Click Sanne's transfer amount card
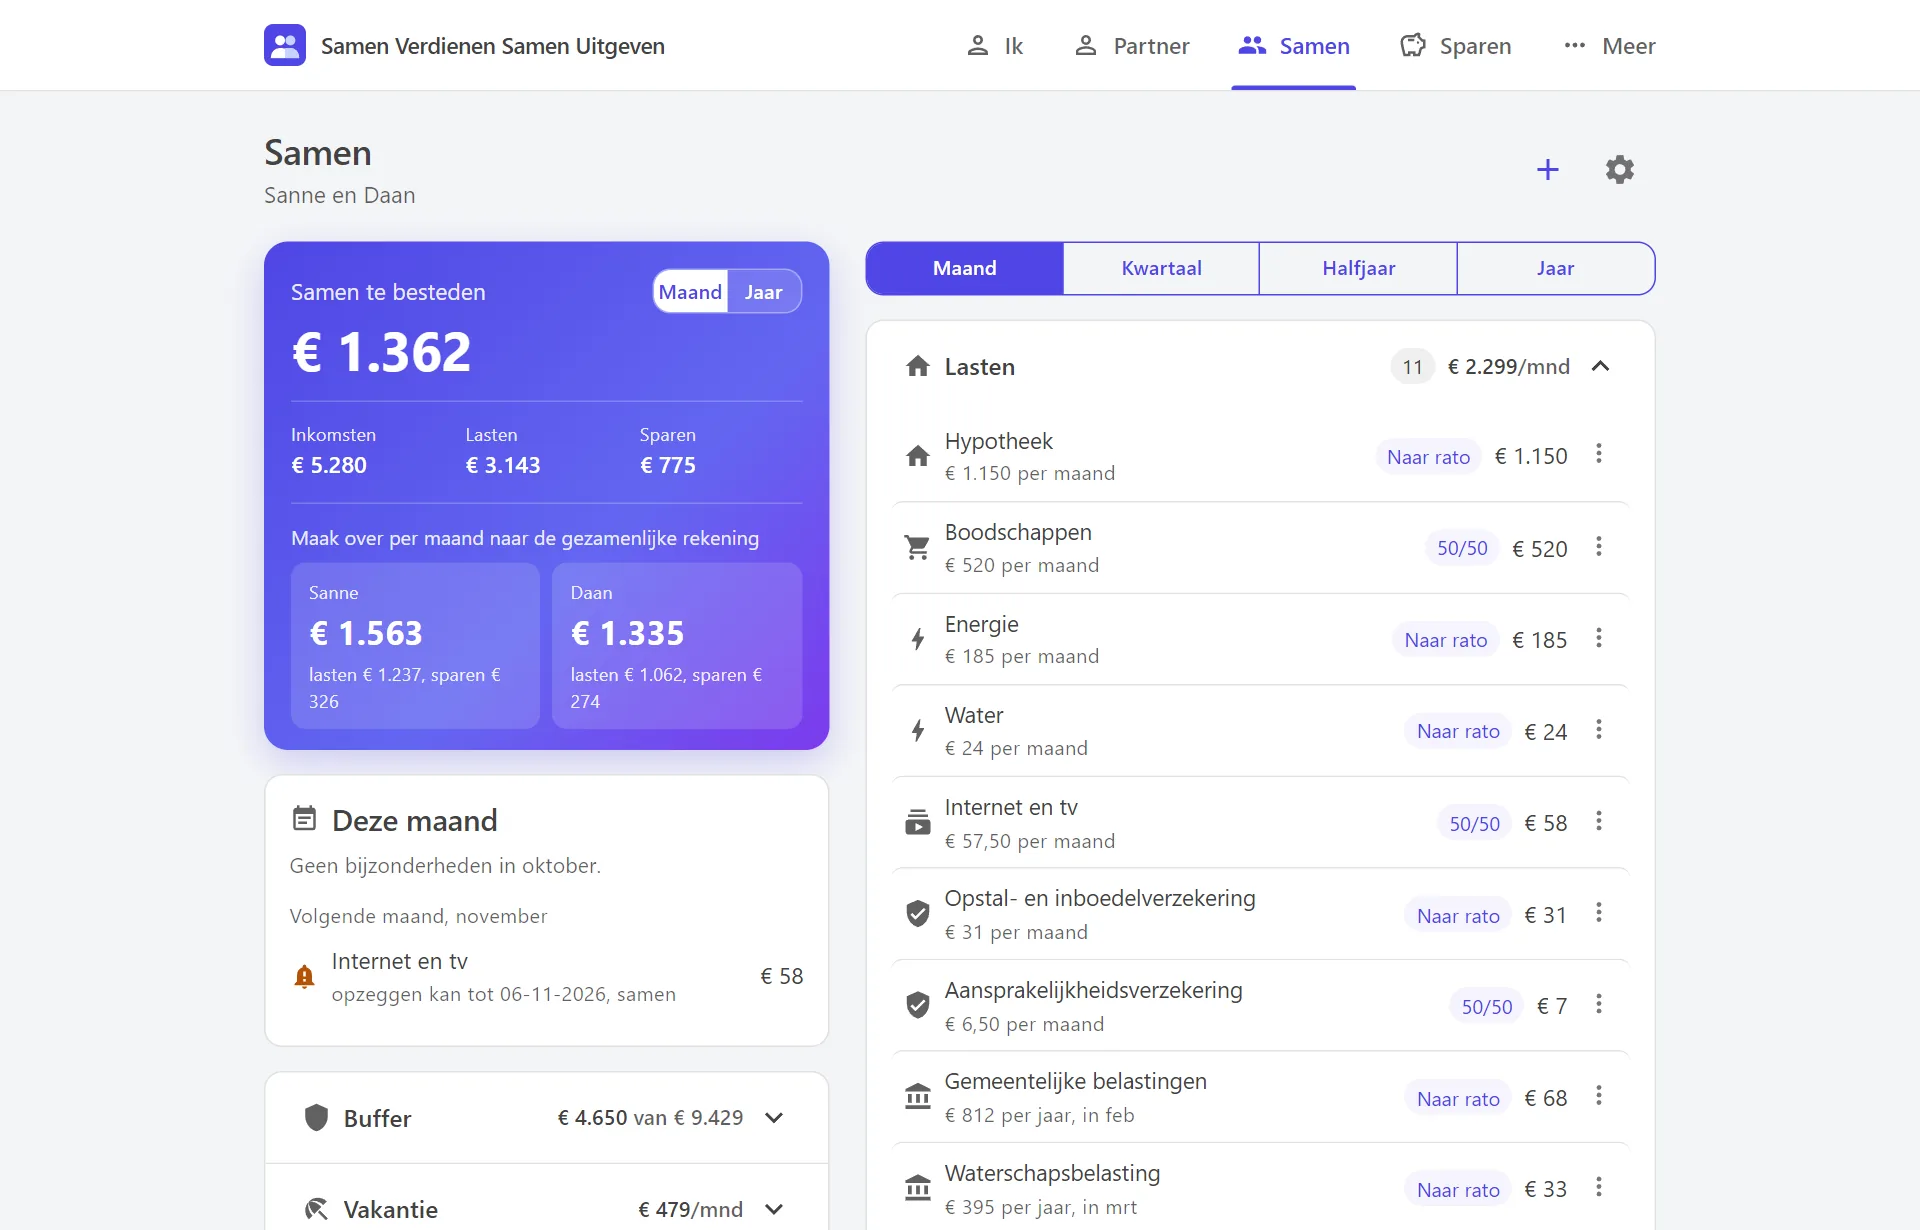Image resolution: width=1920 pixels, height=1230 pixels. tap(415, 645)
